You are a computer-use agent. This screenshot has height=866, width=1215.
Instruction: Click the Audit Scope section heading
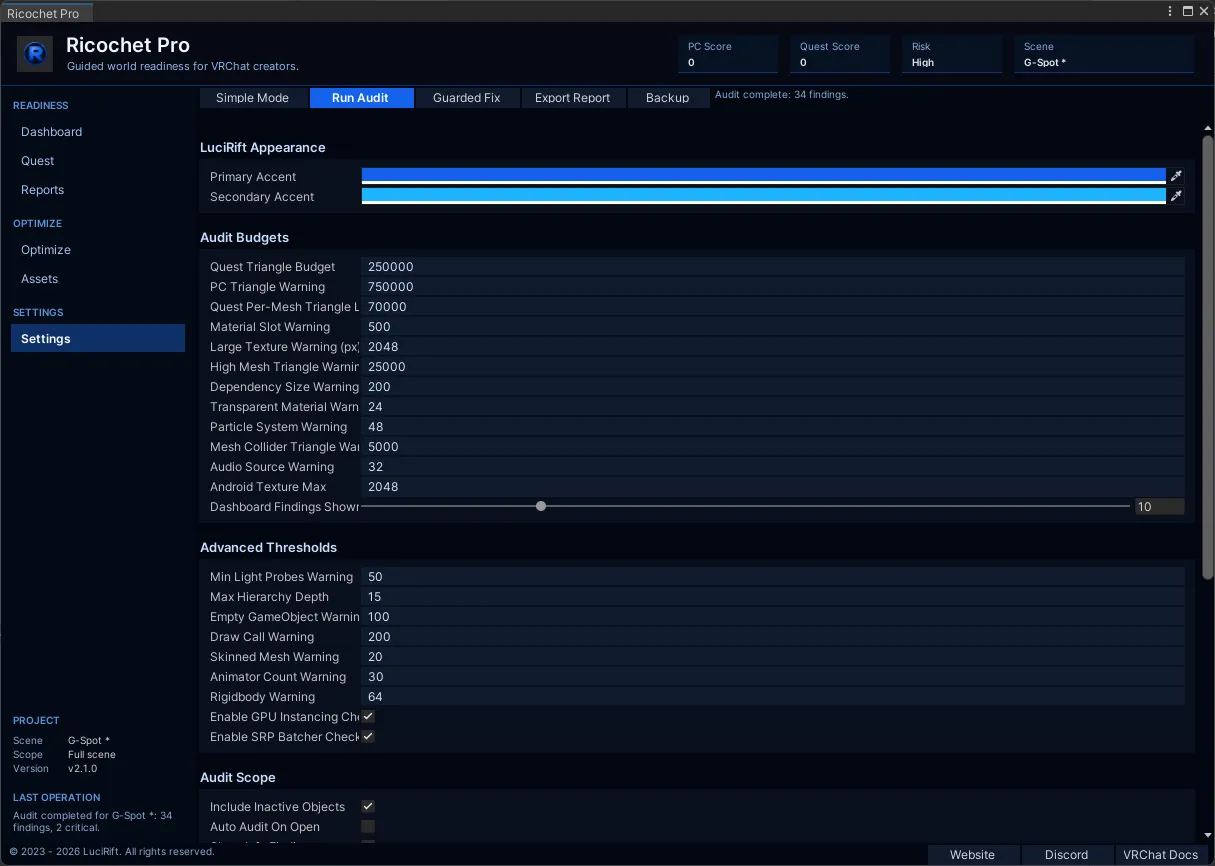pos(237,777)
